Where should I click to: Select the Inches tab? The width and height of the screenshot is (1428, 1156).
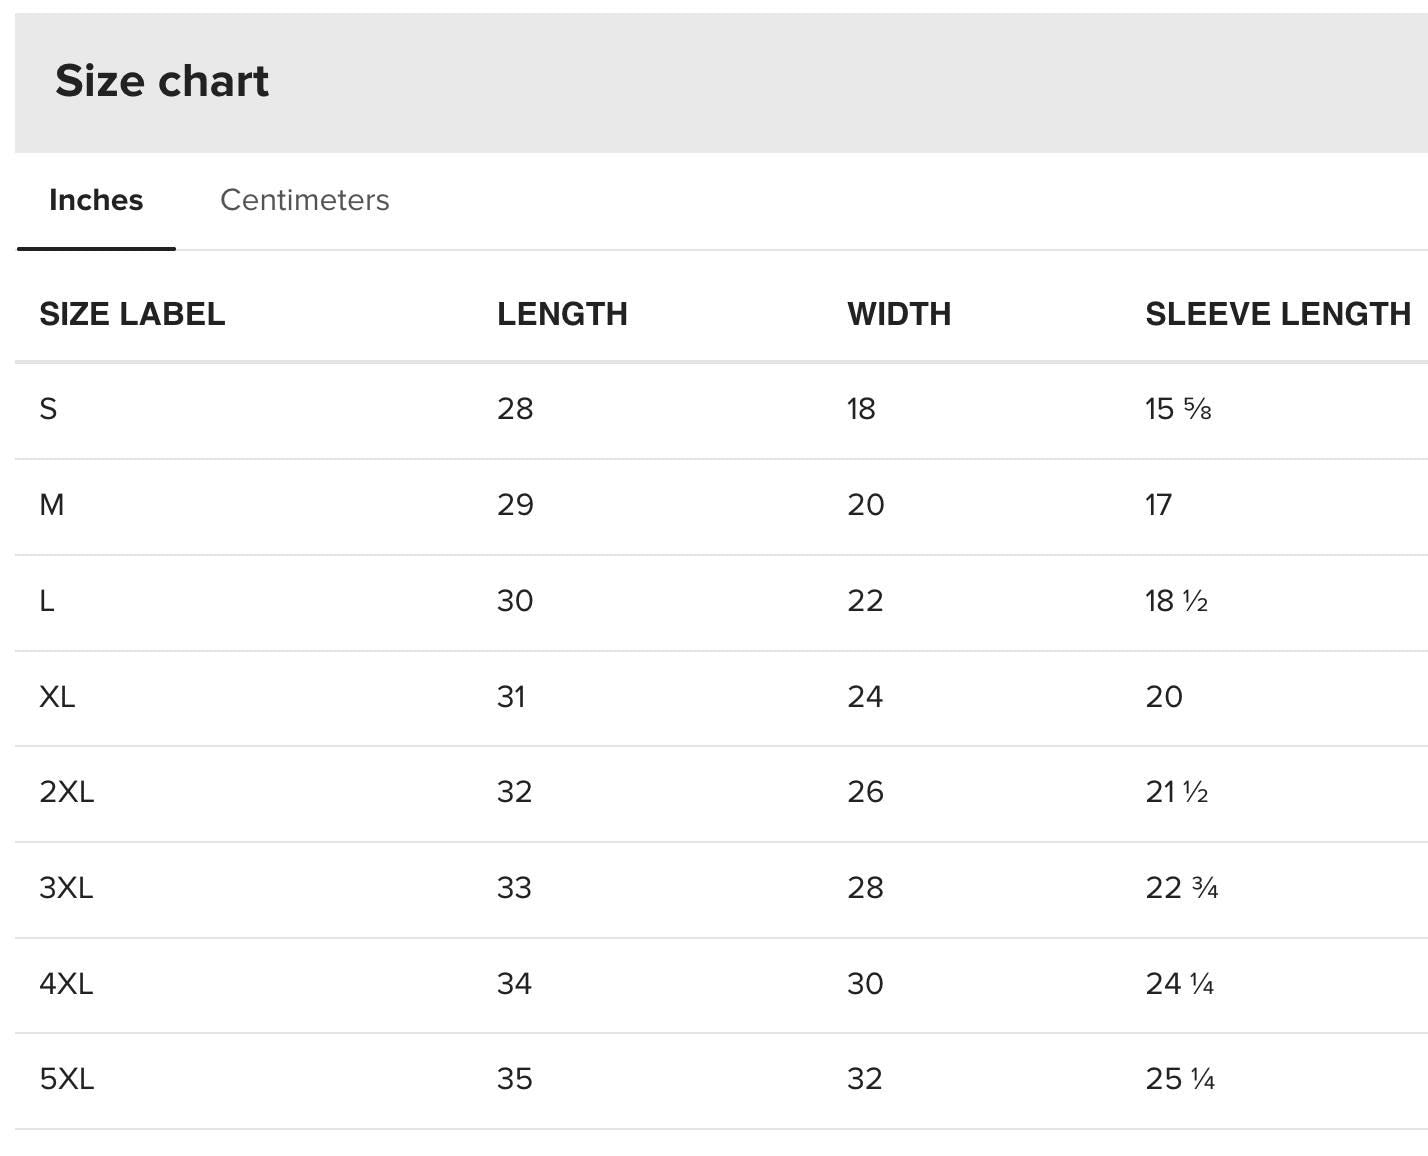pyautogui.click(x=96, y=200)
